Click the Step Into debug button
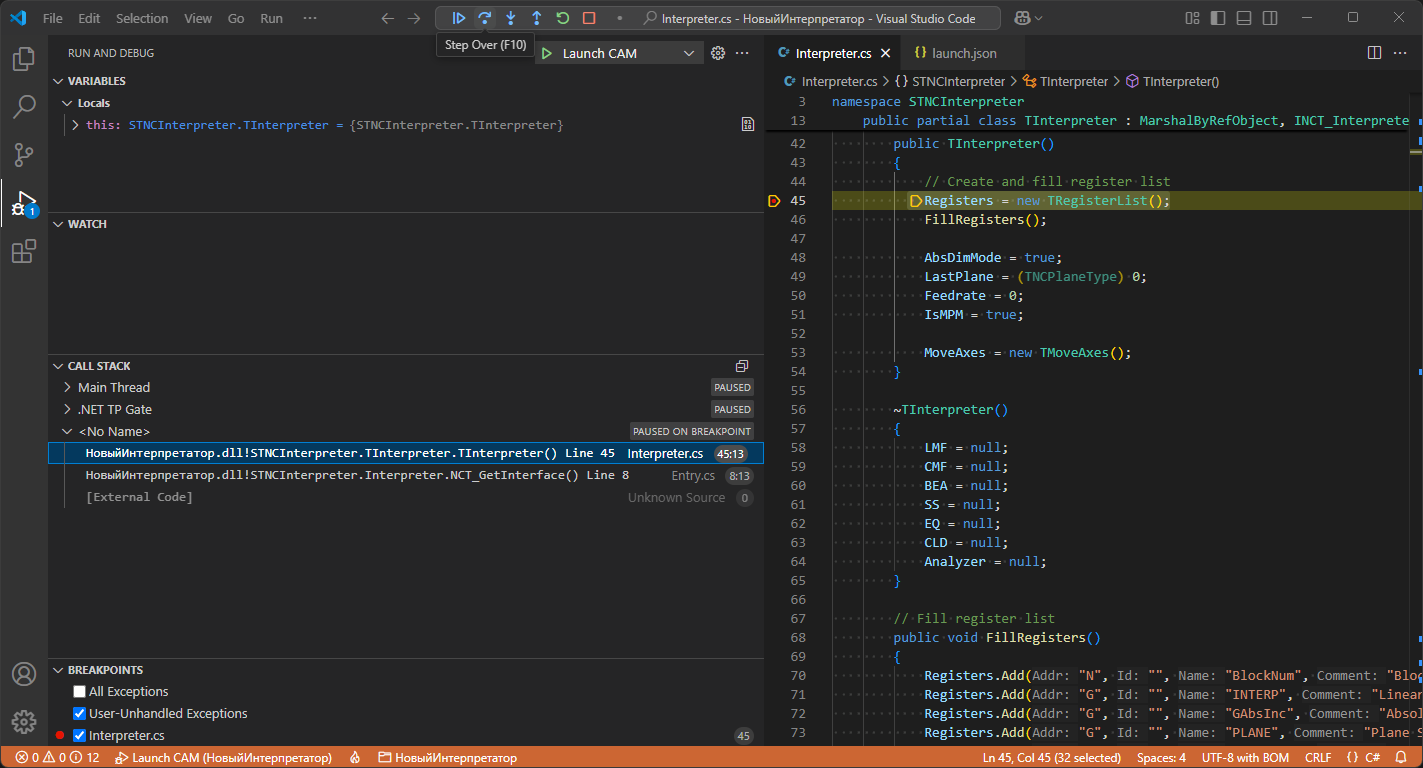This screenshot has width=1423, height=768. [x=511, y=18]
